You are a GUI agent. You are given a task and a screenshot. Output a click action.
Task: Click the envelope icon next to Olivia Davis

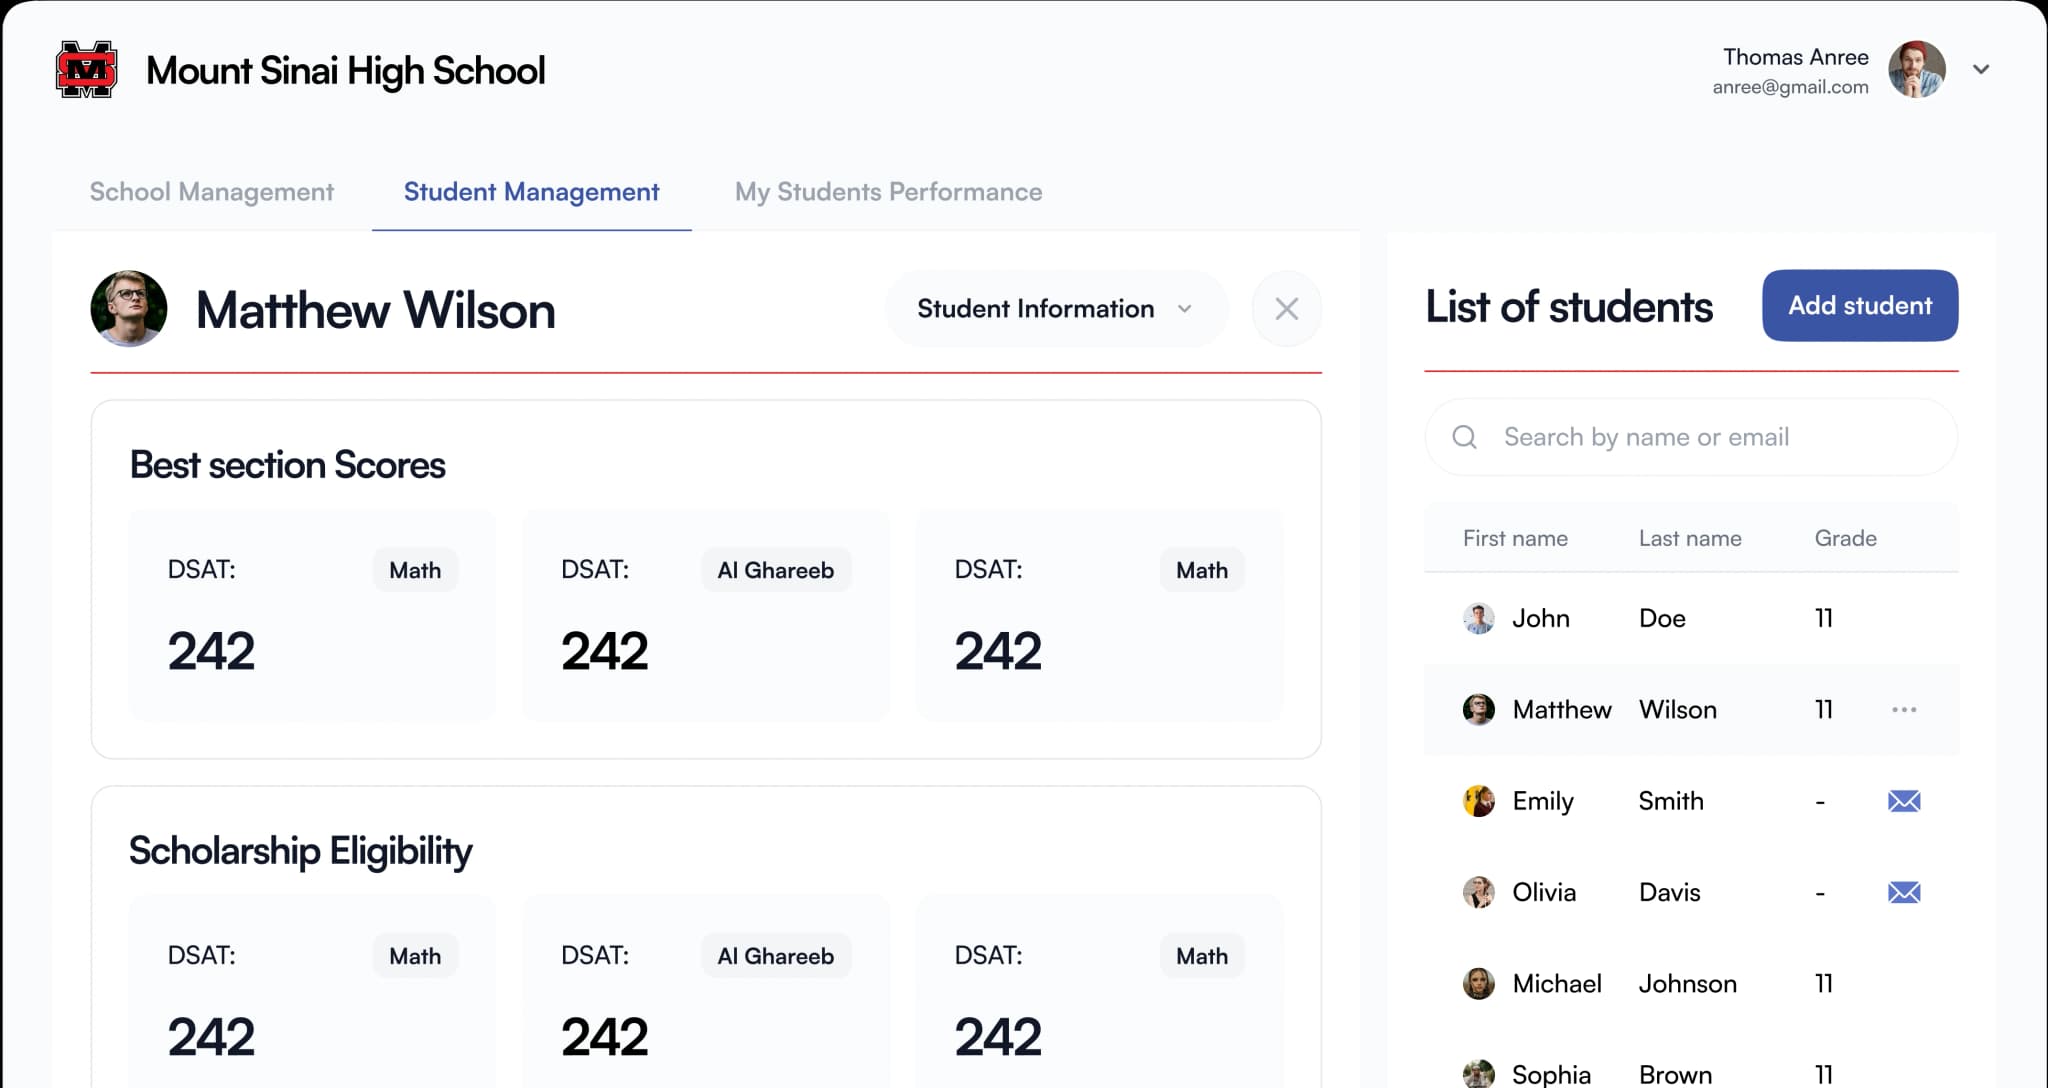click(x=1904, y=892)
